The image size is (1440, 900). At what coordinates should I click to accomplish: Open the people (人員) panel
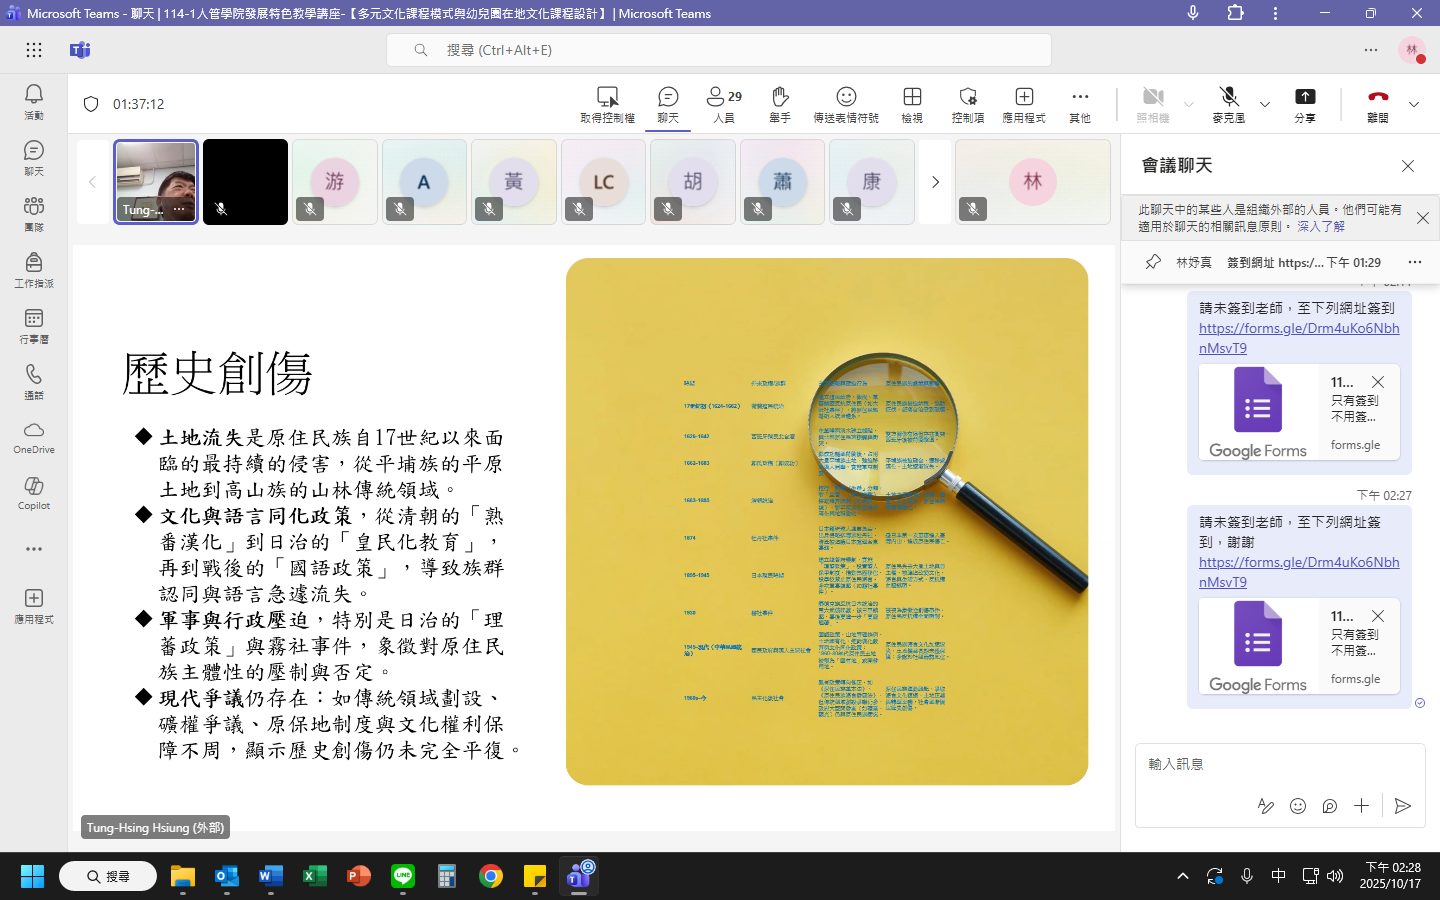(724, 103)
